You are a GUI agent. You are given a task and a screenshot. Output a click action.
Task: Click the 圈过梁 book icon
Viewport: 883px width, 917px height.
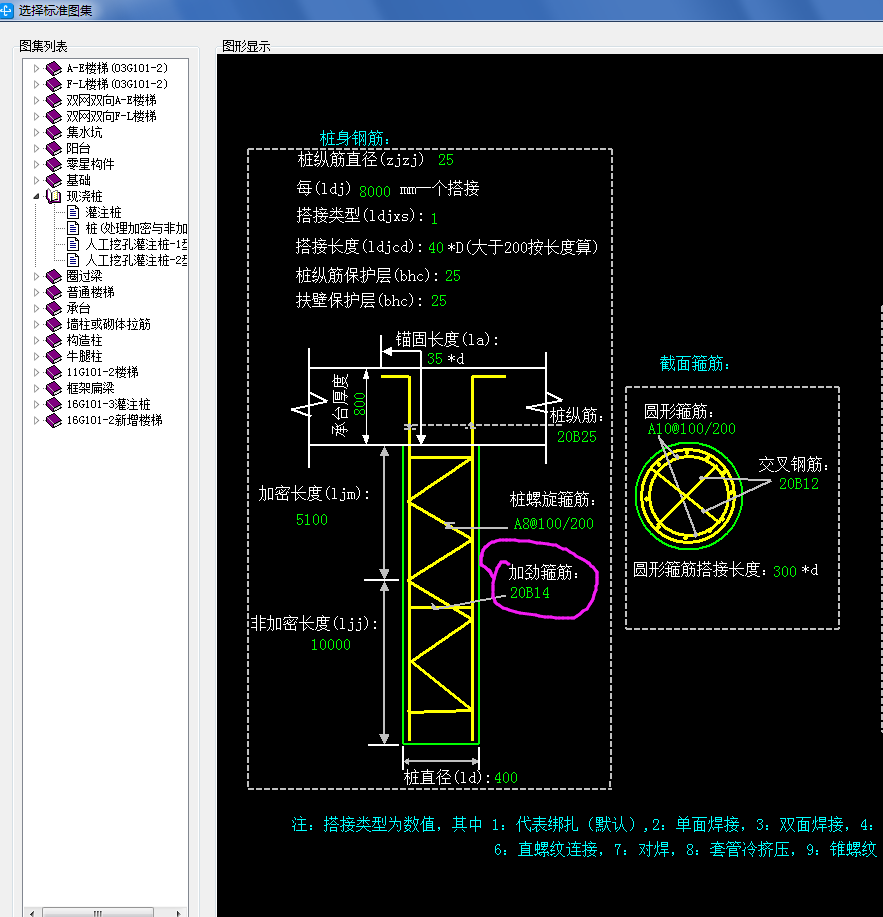click(54, 276)
